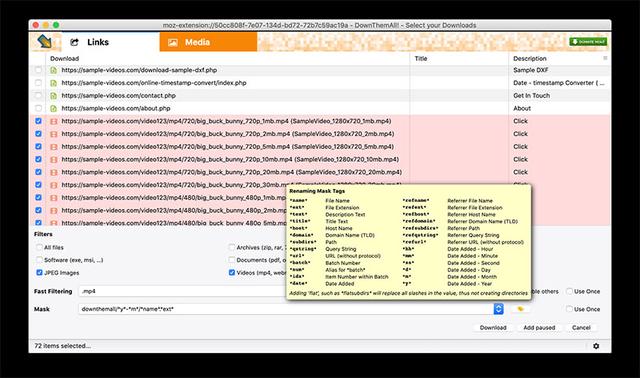Check the contact.php download row

pyautogui.click(x=38, y=96)
